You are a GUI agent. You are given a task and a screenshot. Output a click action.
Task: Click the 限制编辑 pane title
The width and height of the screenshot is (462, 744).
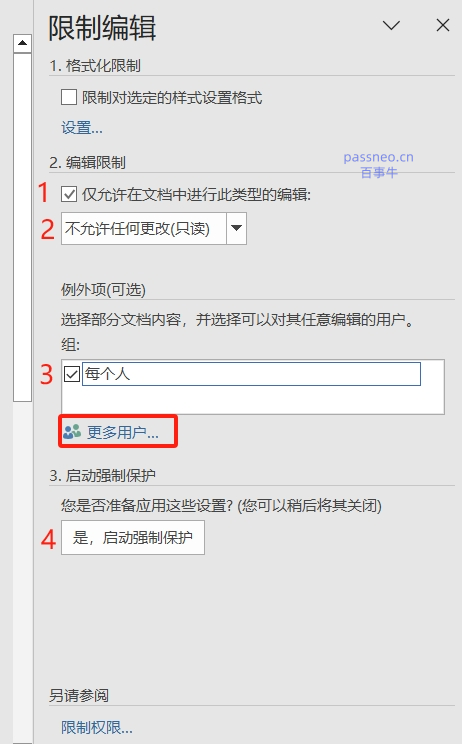pyautogui.click(x=102, y=28)
